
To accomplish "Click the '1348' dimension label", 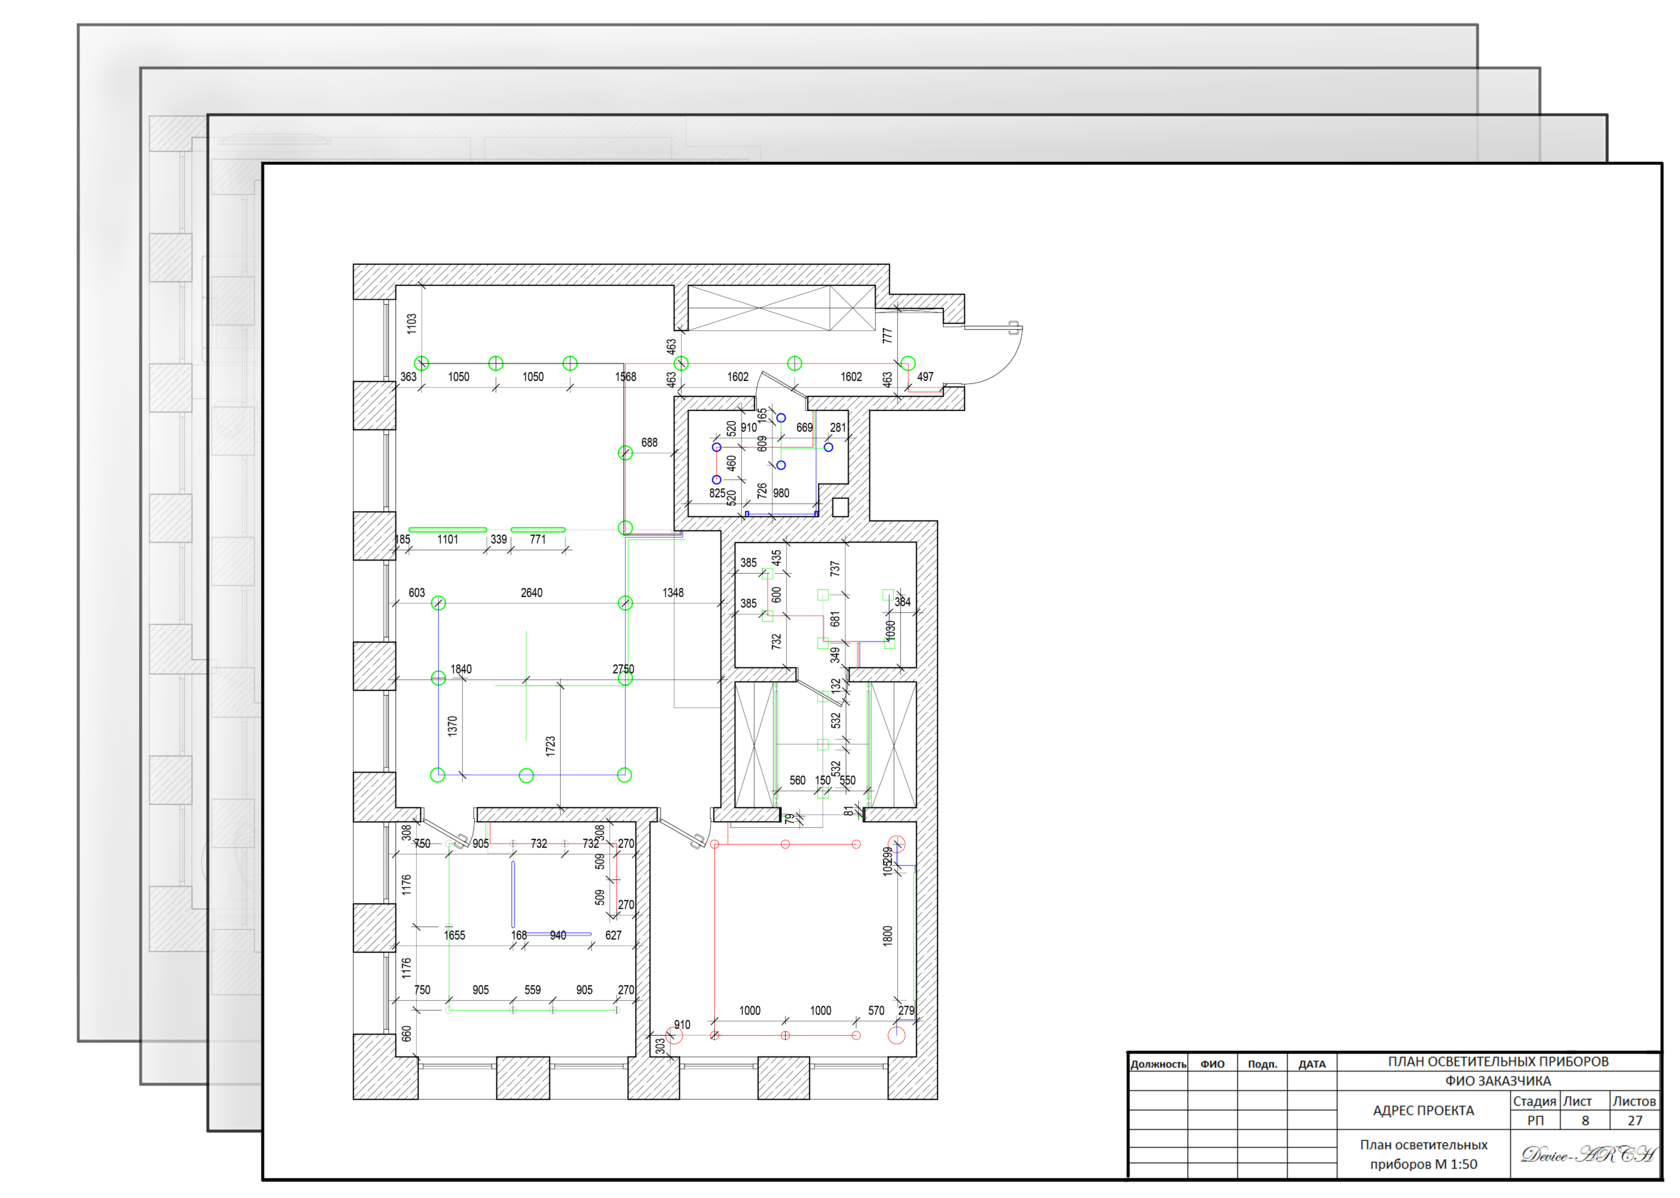I will pos(673,593).
